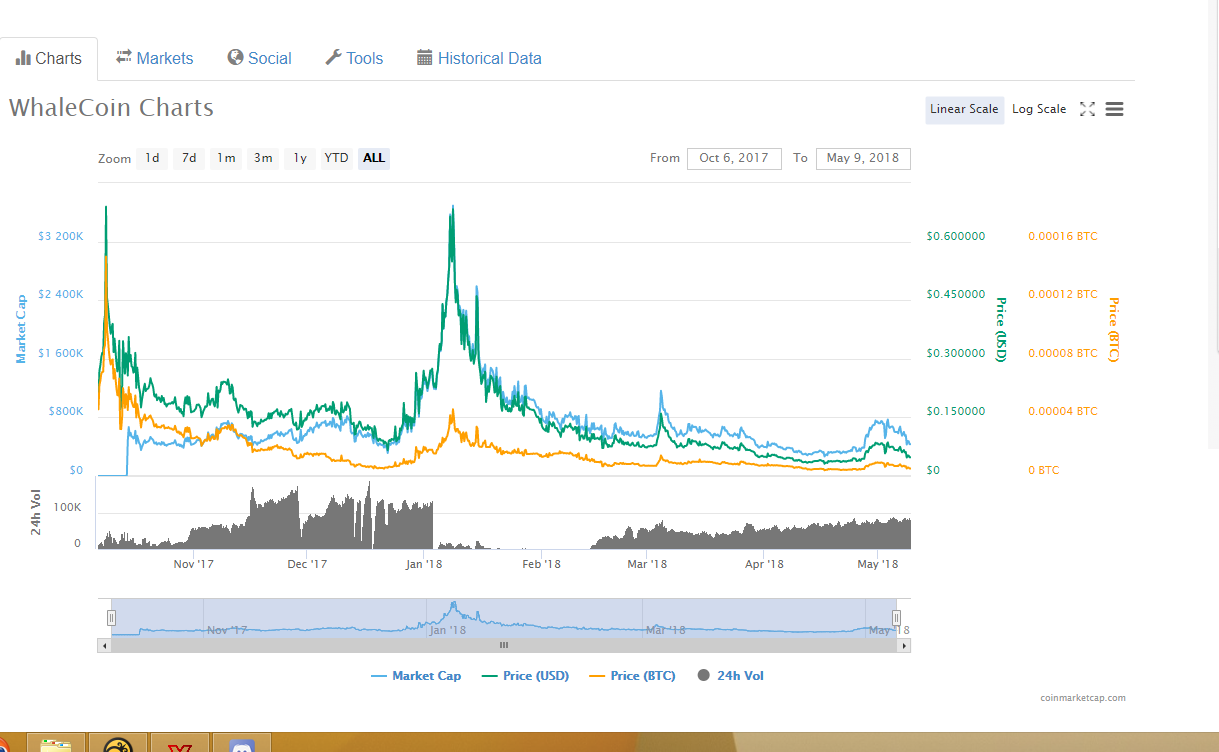Click the exchange arrows icon on Markets tab
This screenshot has height=752, width=1219.
(x=124, y=57)
